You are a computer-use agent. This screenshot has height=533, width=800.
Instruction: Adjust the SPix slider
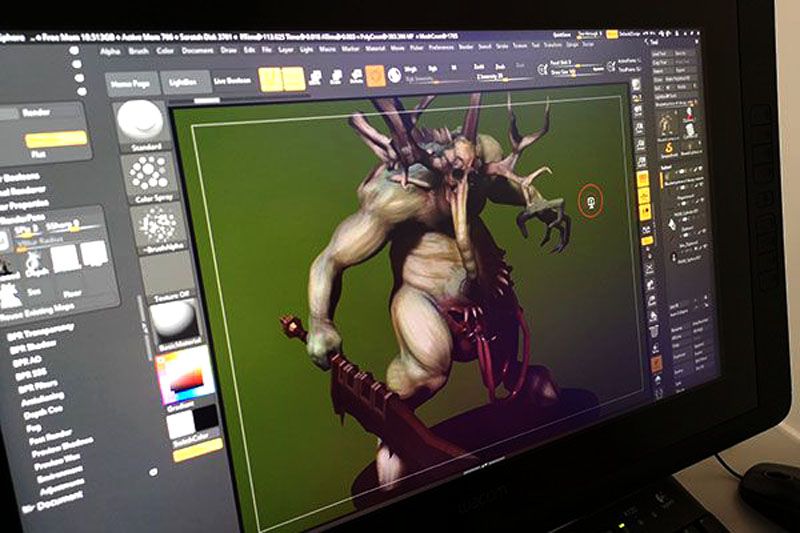tap(27, 230)
